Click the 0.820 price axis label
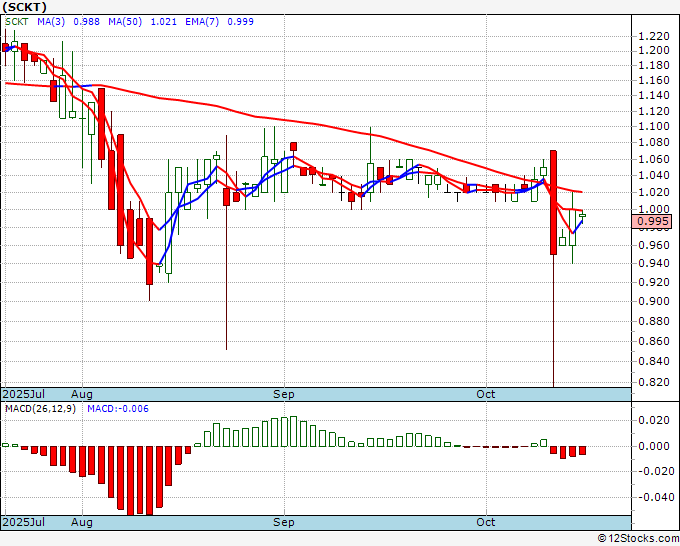 (x=654, y=382)
